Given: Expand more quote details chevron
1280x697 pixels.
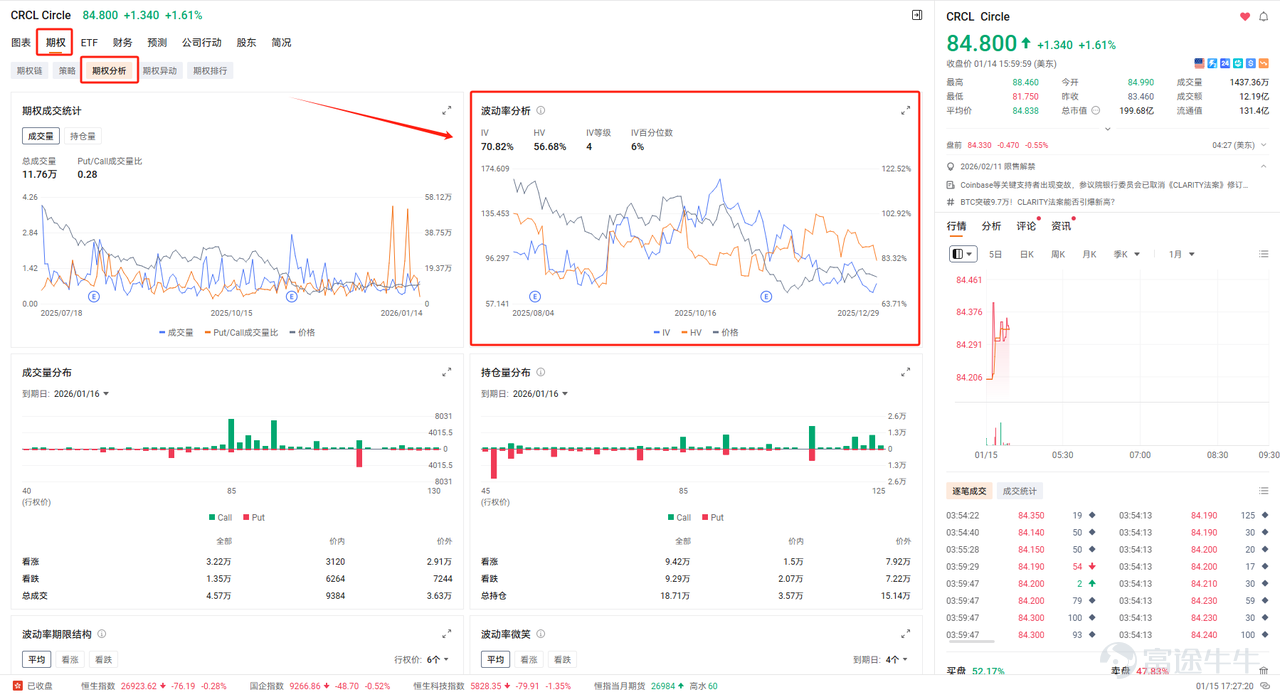Looking at the screenshot, I should pos(1107,129).
